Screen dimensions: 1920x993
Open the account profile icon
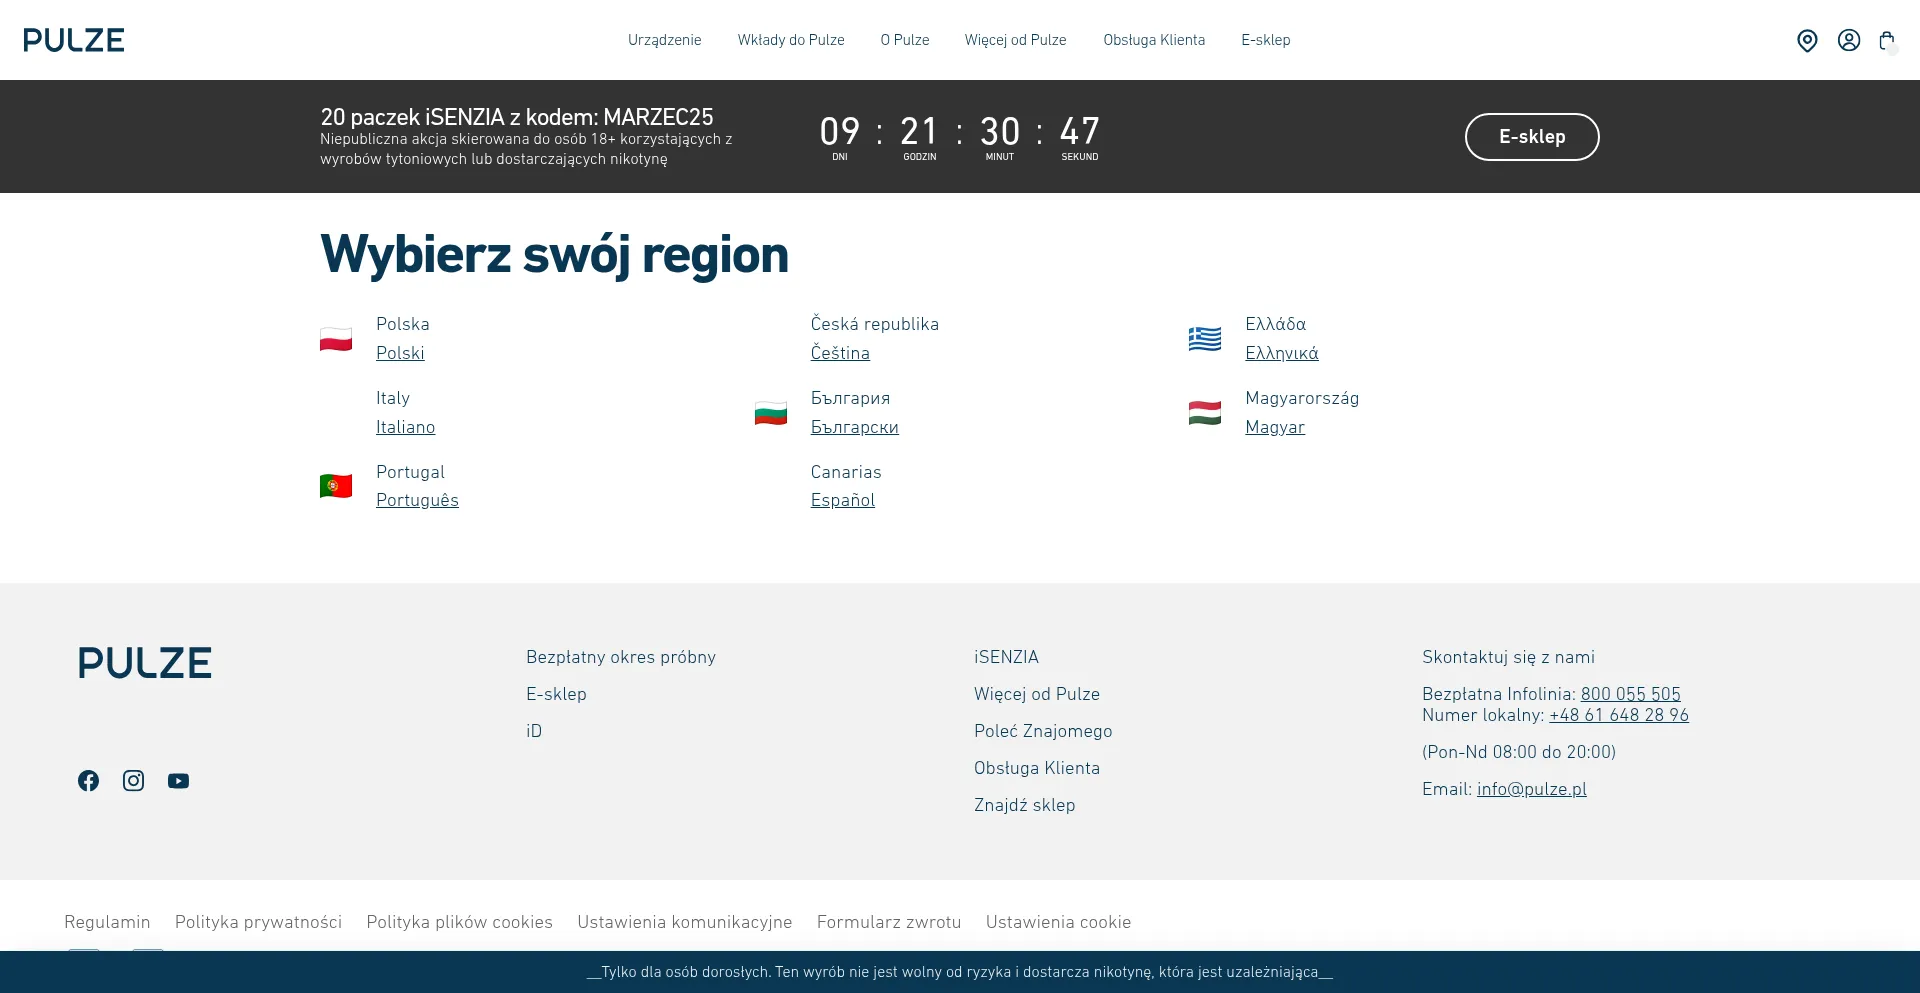pos(1848,40)
